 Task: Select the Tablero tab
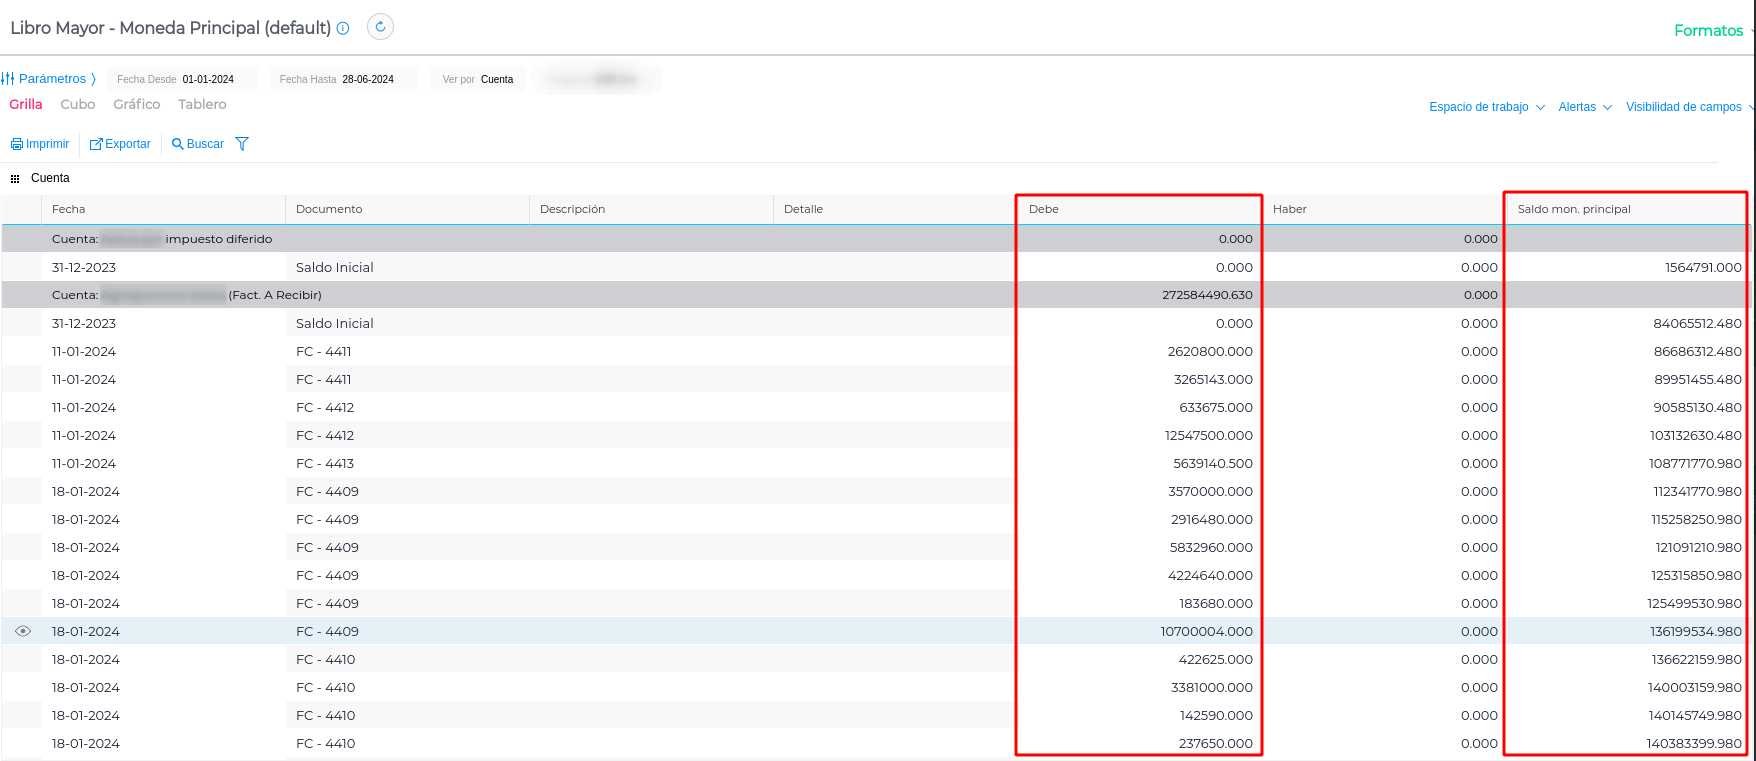pos(202,104)
